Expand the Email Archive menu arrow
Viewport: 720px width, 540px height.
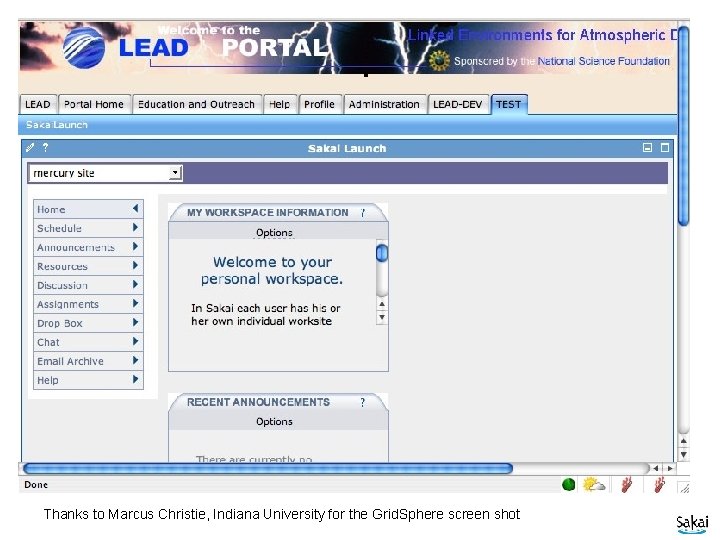pyautogui.click(x=135, y=360)
